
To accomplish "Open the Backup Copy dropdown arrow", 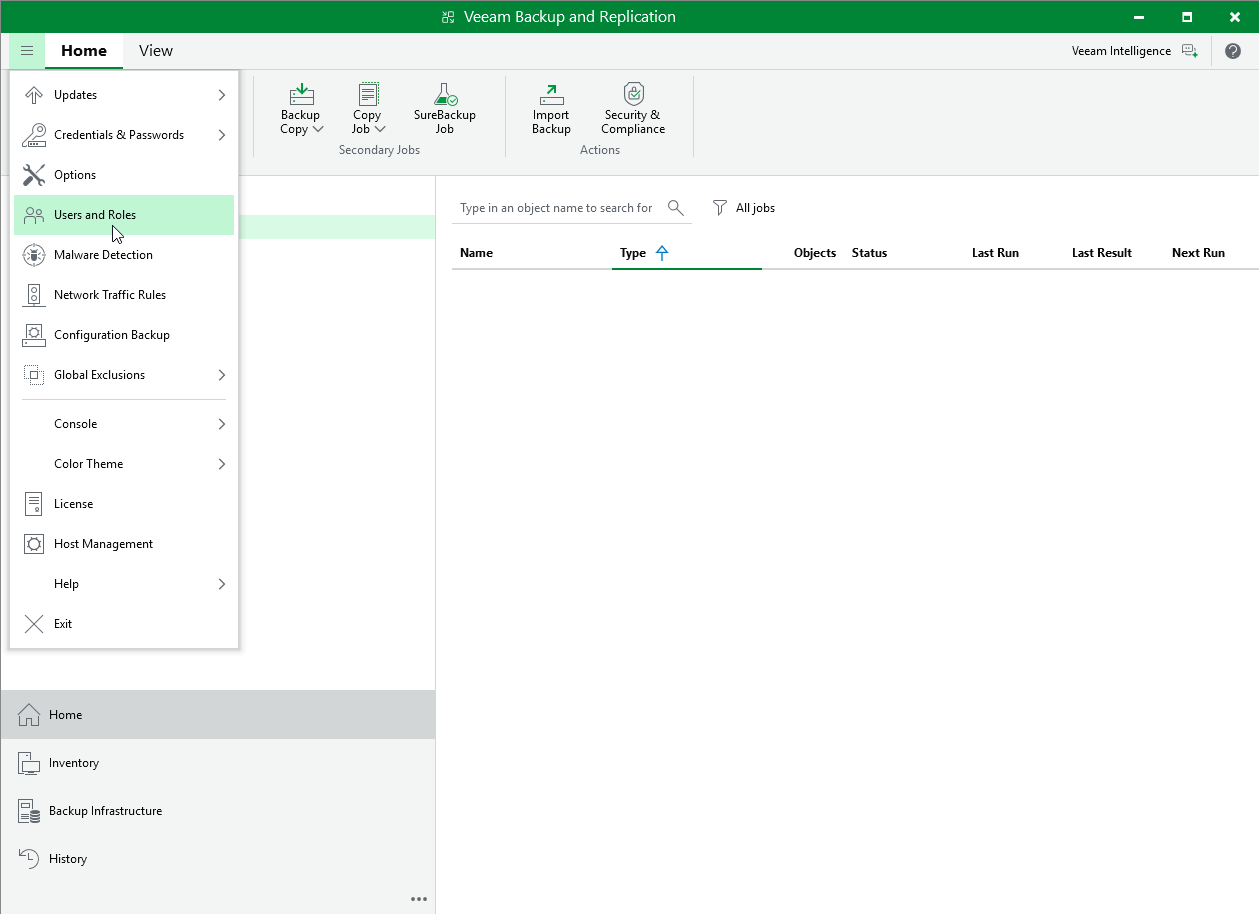I will pyautogui.click(x=318, y=130).
